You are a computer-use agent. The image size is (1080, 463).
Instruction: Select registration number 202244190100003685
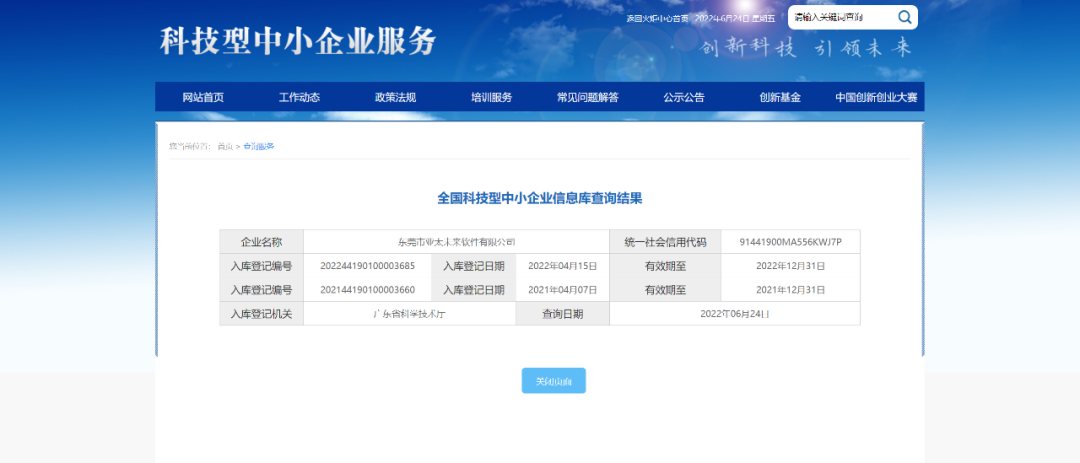368,266
